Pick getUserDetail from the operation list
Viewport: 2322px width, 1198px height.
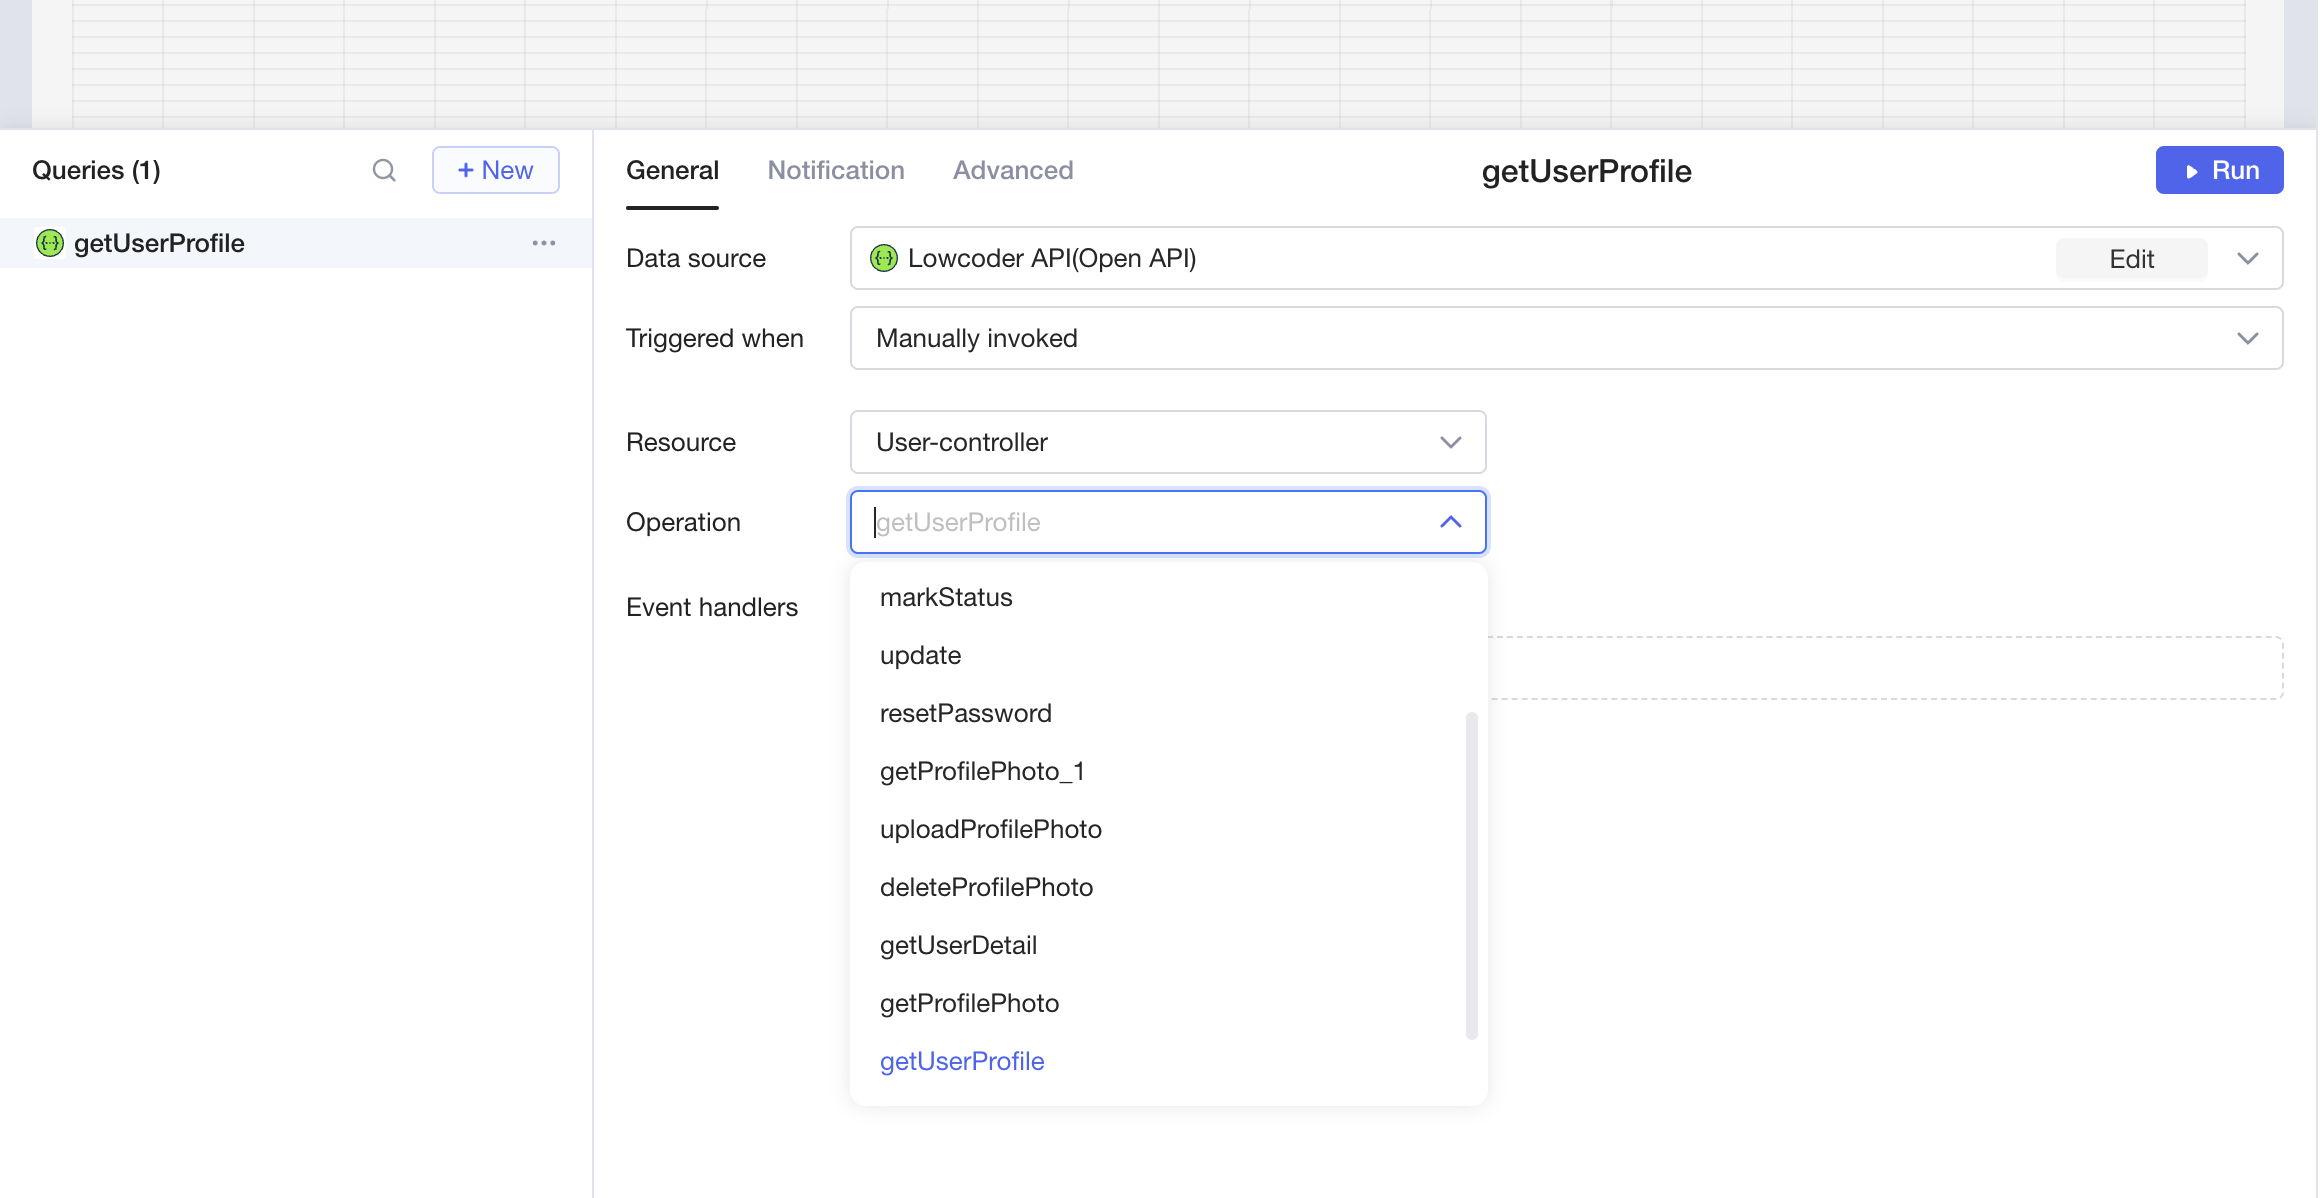pyautogui.click(x=958, y=945)
